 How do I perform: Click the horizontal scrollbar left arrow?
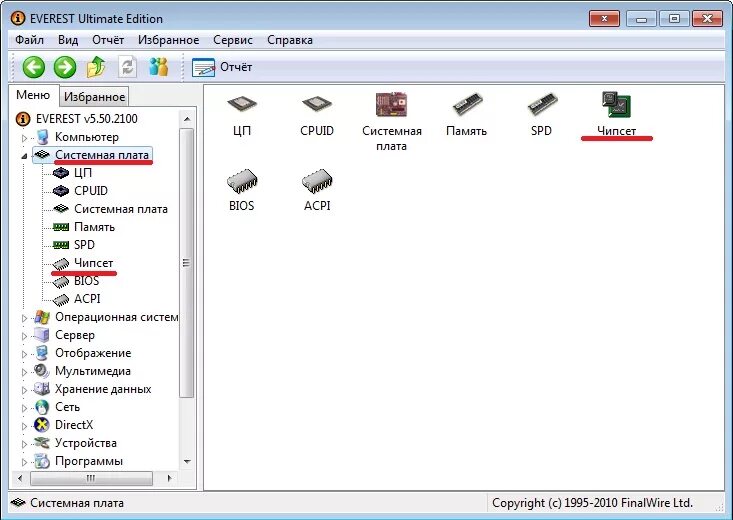point(20,478)
